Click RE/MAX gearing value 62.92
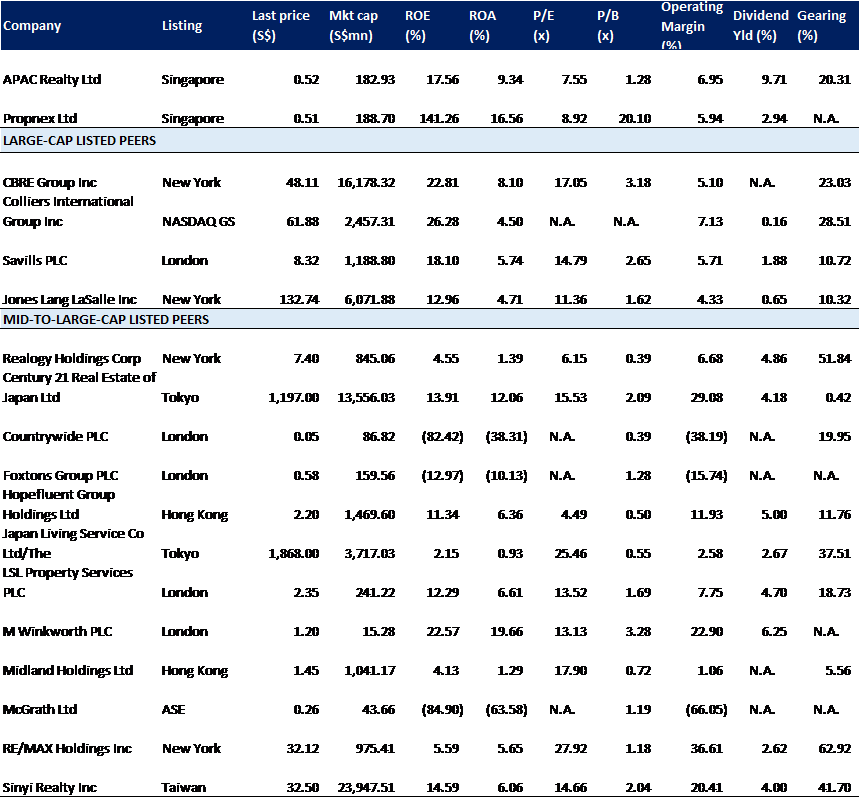This screenshot has height=798, width=860. 835,749
